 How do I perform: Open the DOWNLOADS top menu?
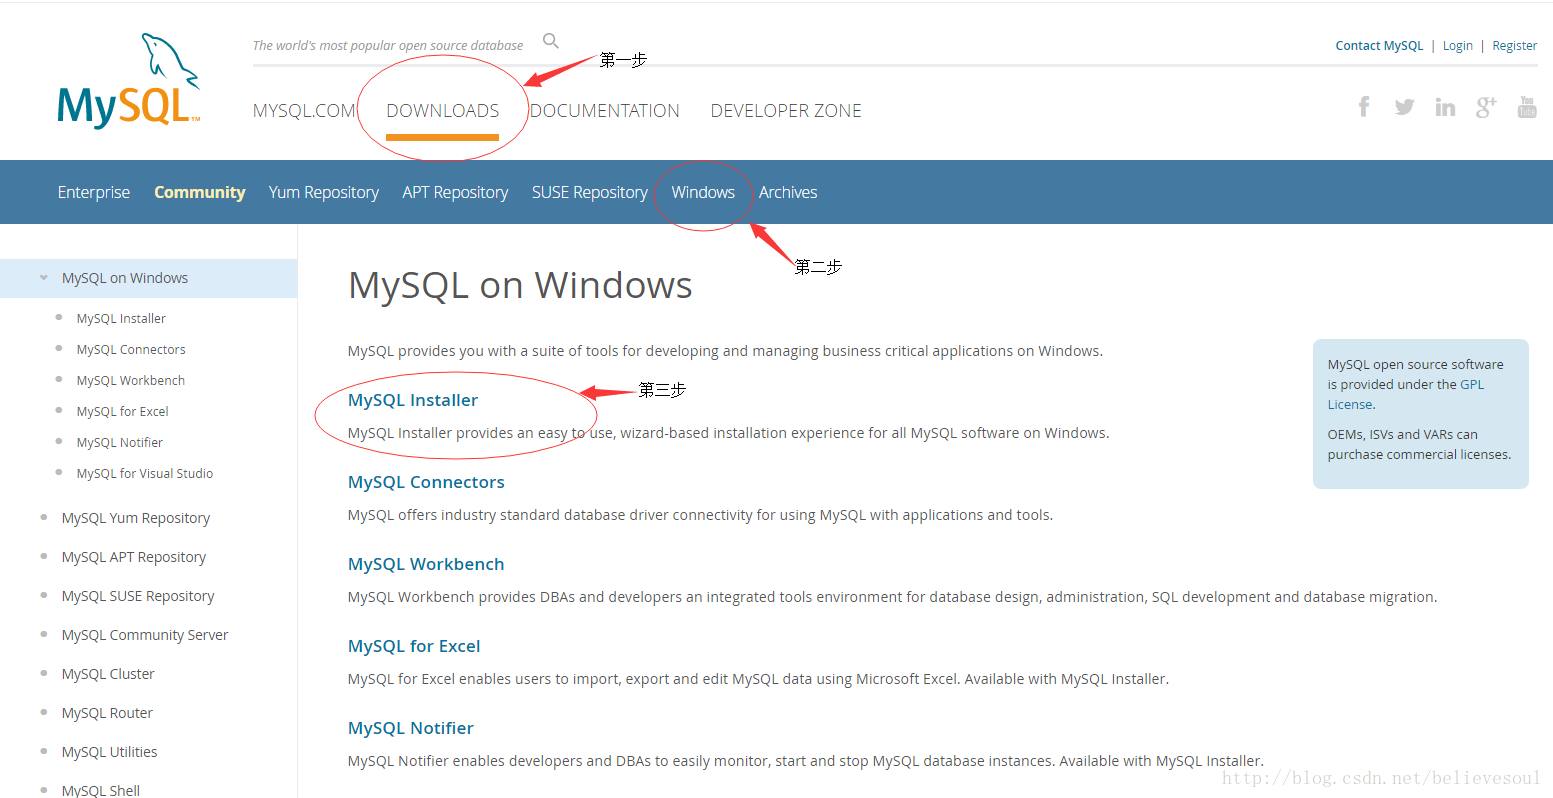point(442,111)
